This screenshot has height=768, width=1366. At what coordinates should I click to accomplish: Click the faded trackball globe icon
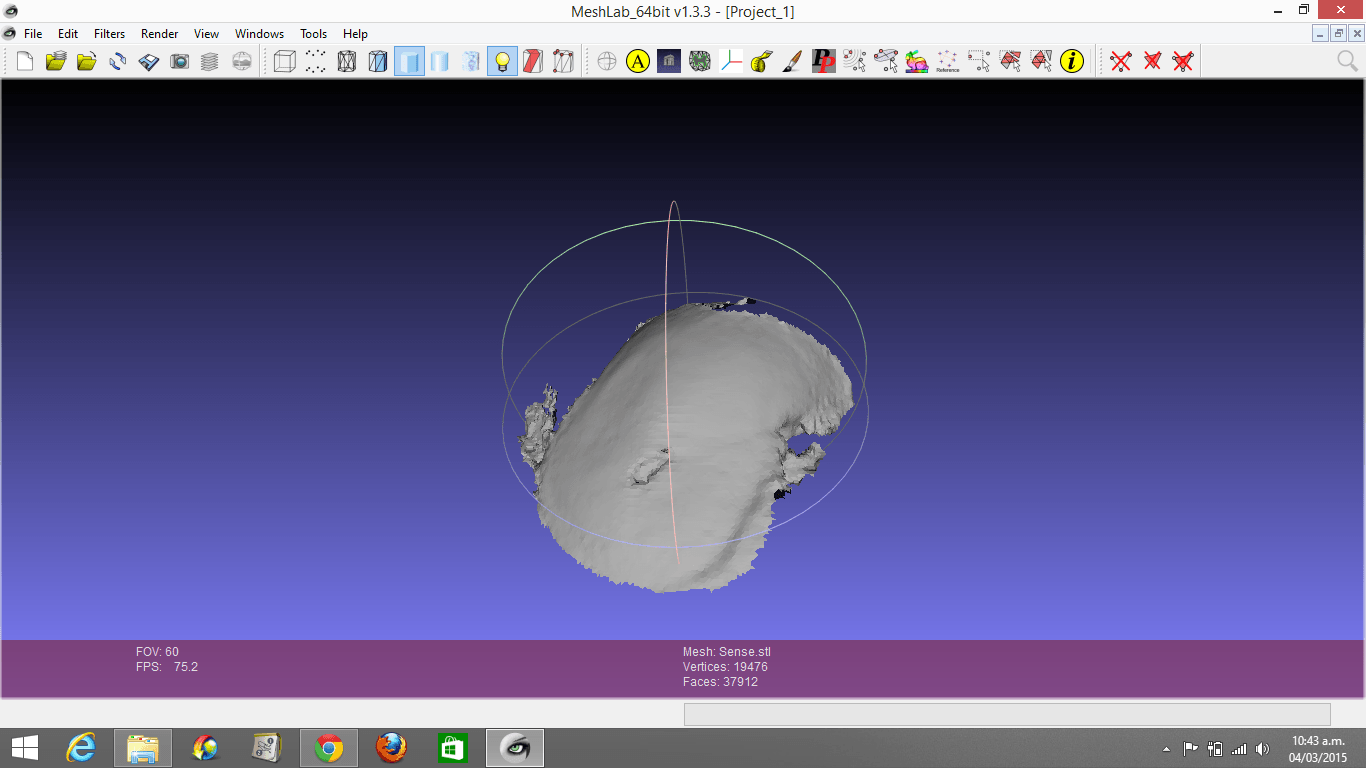(607, 62)
